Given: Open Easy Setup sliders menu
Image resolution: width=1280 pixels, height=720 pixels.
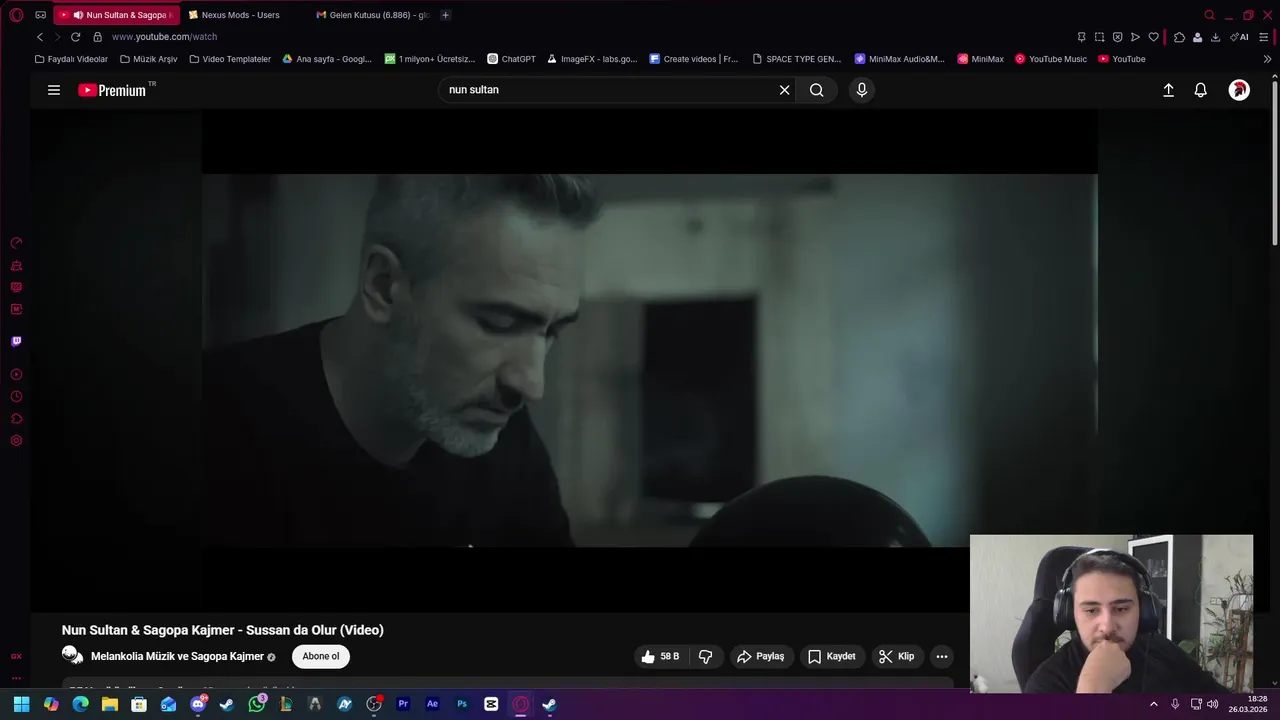Looking at the screenshot, I should pos(1264,37).
